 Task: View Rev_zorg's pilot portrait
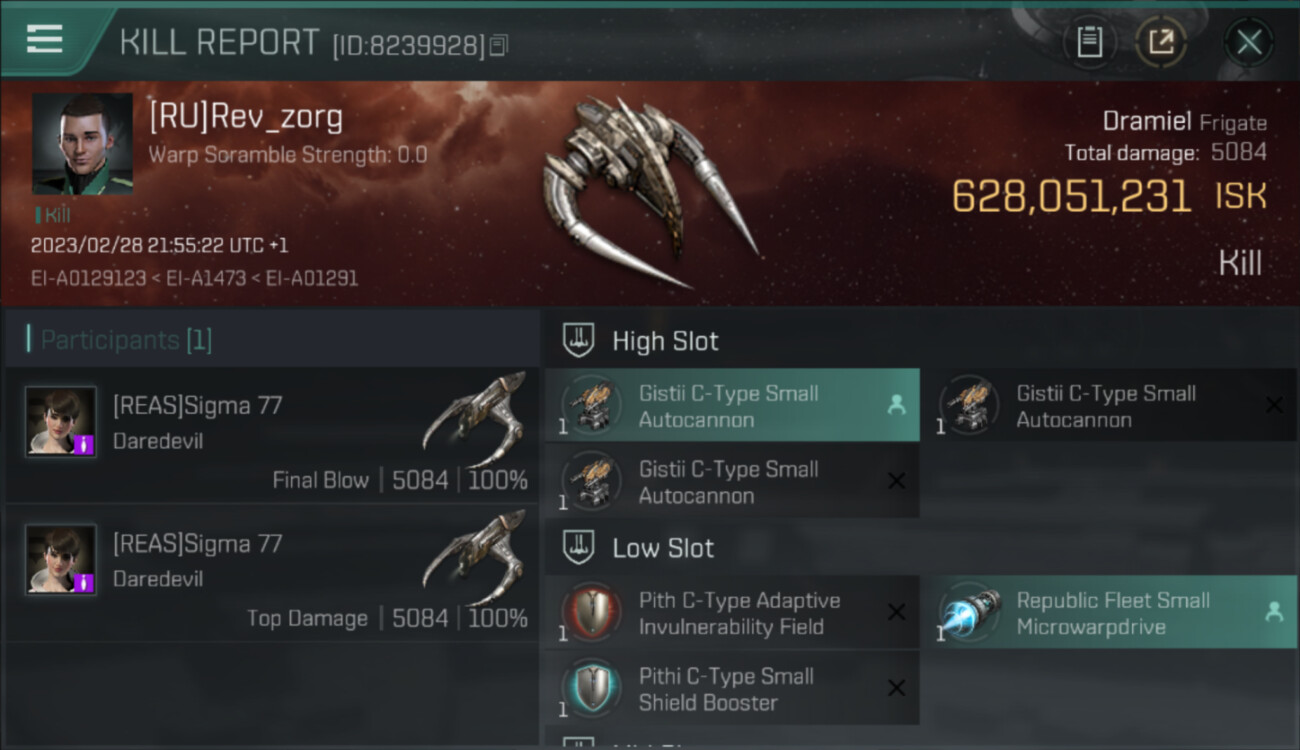[x=82, y=144]
